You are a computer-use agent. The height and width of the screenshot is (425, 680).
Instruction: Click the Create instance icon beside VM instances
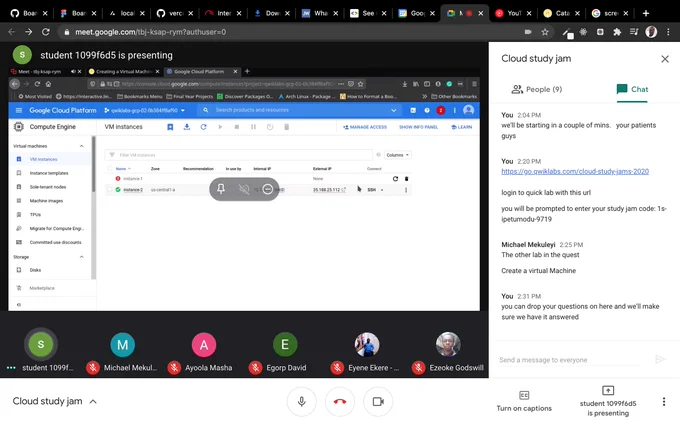click(170, 127)
